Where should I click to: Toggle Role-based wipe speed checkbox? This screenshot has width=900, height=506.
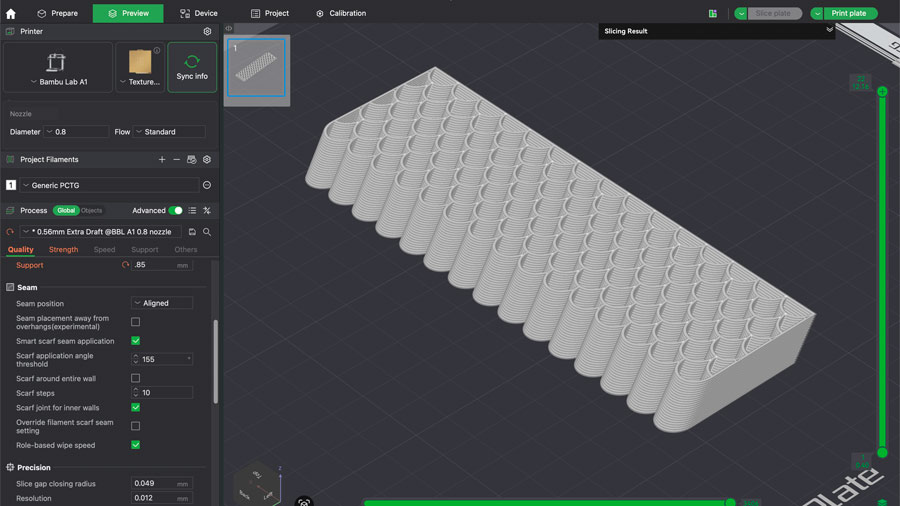(x=135, y=445)
